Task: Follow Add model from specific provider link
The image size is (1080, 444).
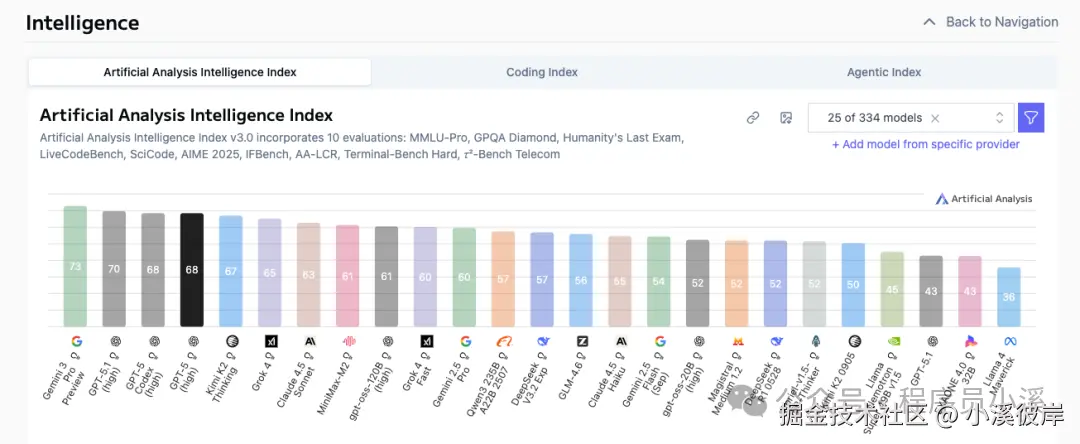Action: point(926,145)
